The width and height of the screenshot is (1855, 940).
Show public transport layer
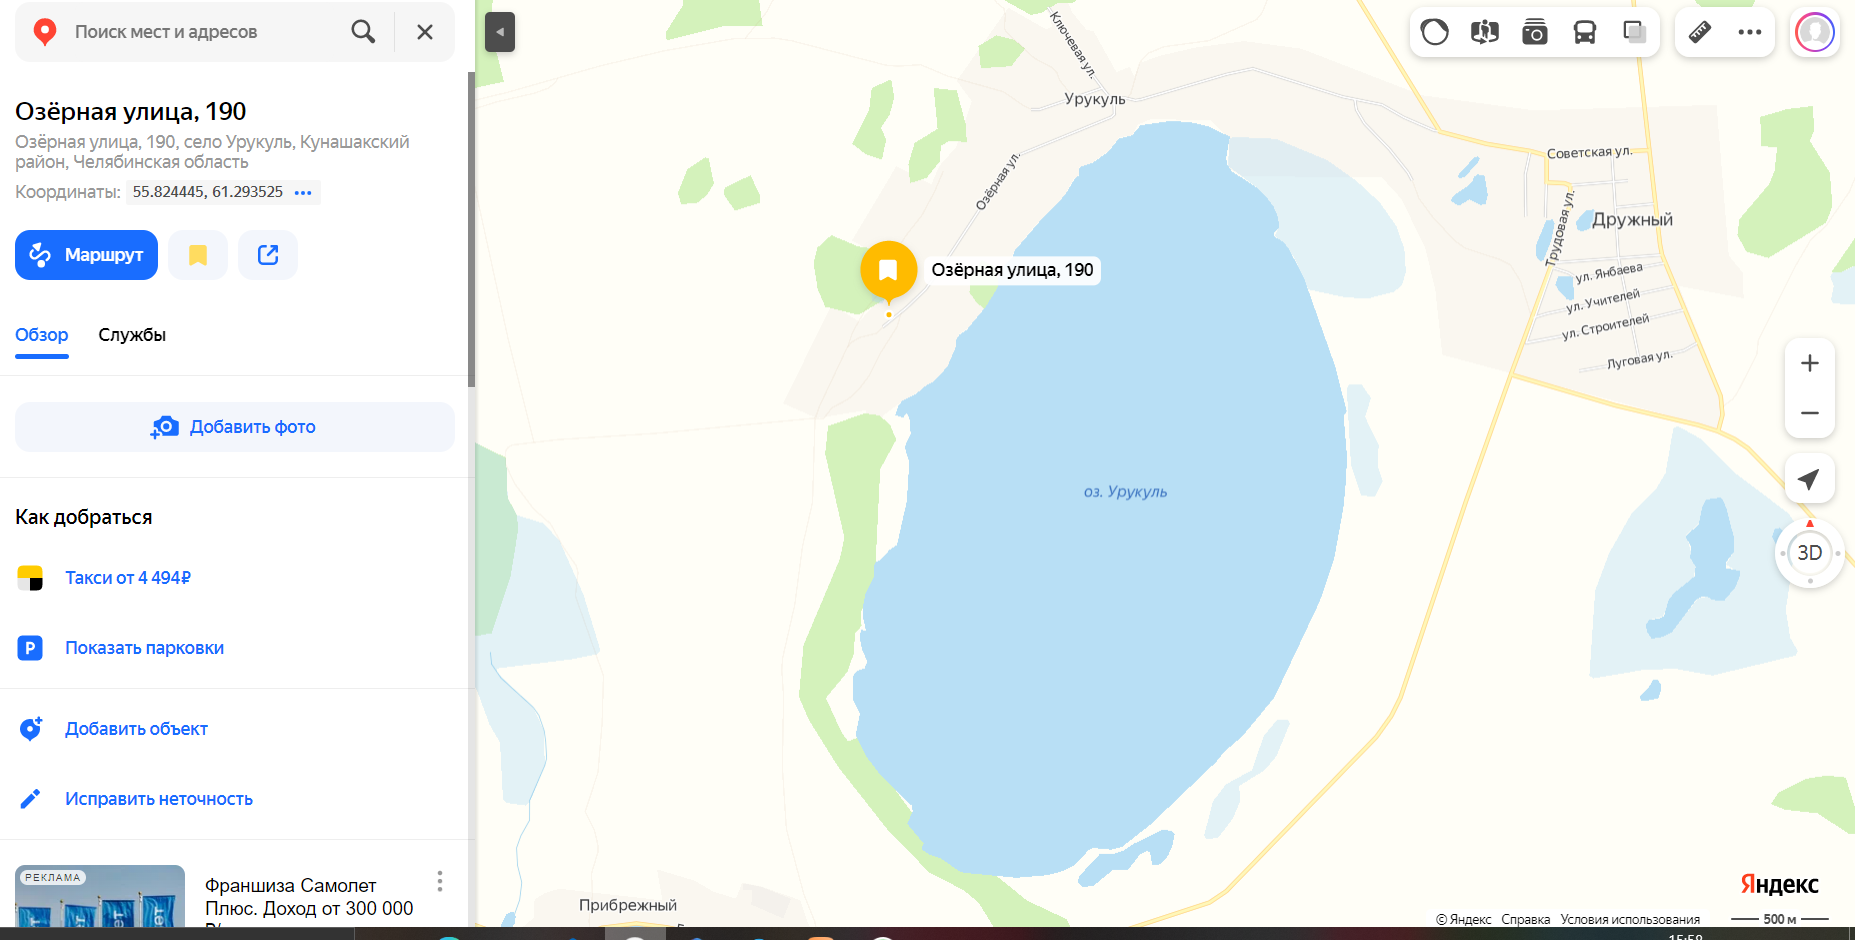pos(1585,32)
